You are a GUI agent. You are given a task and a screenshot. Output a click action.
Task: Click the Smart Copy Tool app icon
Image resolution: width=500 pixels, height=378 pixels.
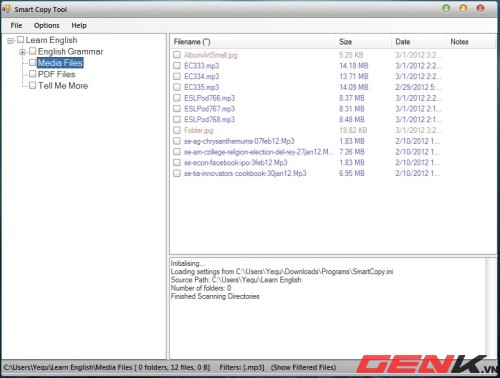tap(6, 9)
